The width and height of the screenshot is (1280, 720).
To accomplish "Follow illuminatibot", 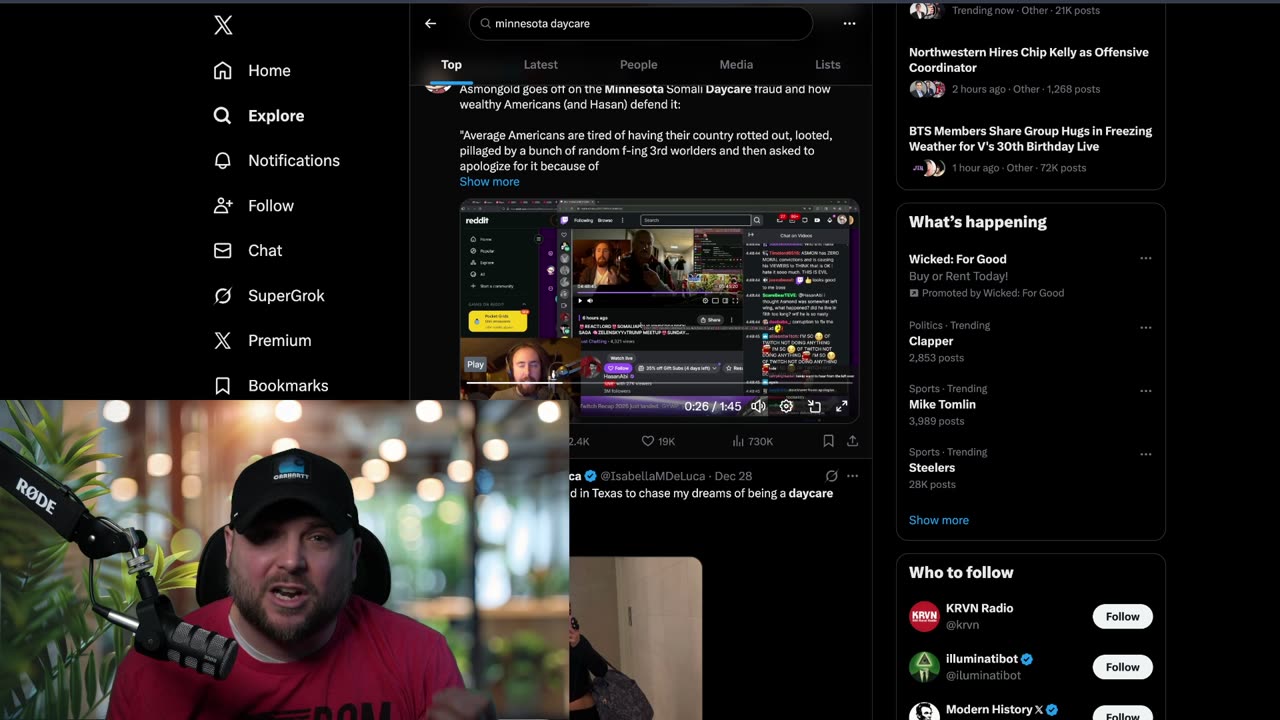I will click(1122, 667).
